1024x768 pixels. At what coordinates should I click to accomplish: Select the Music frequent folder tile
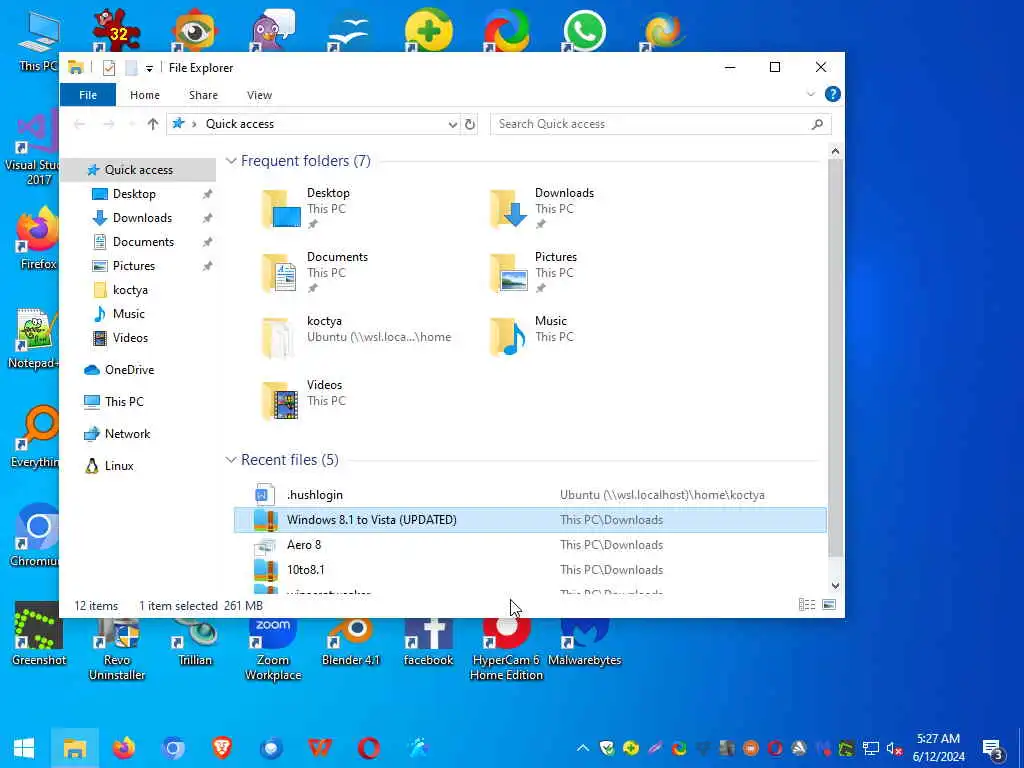coord(532,336)
